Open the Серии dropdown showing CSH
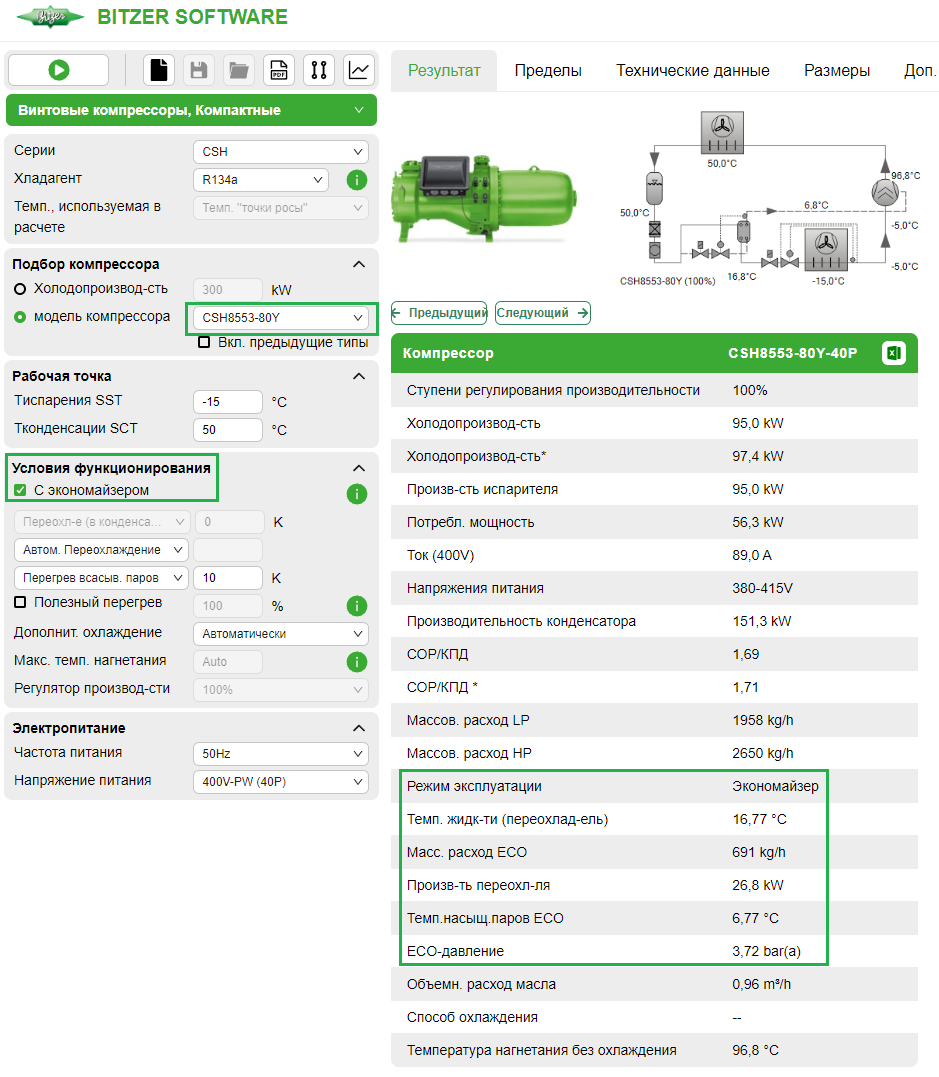Viewport: 939px width, 1077px height. [x=280, y=151]
